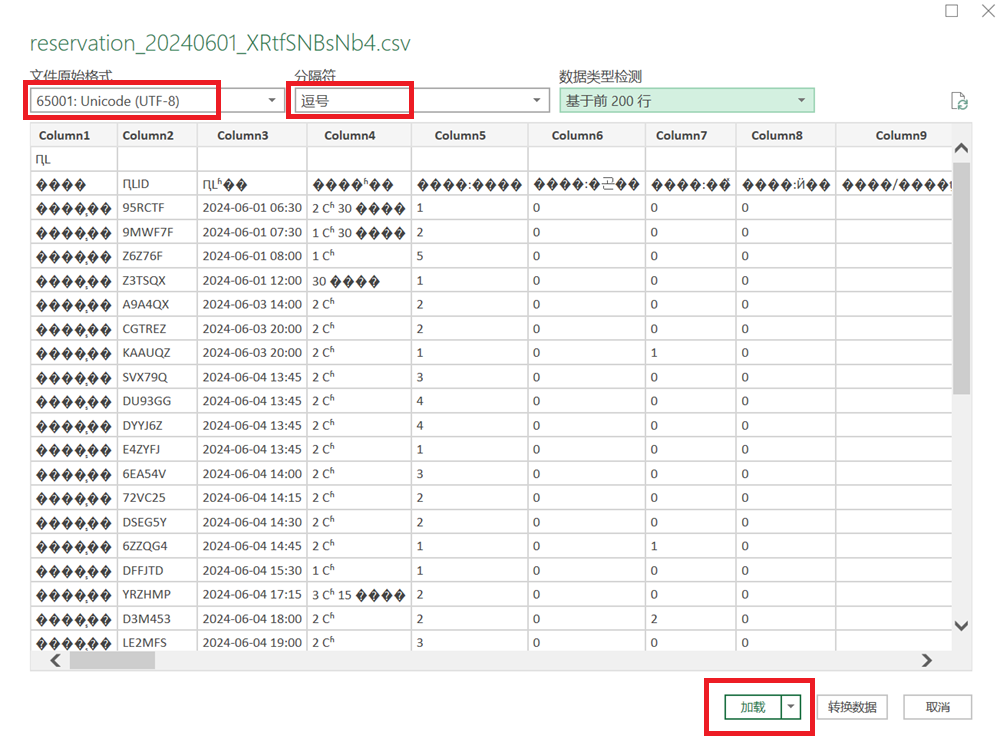
Task: Click the cell with ID 72VC25
Action: [x=157, y=498]
